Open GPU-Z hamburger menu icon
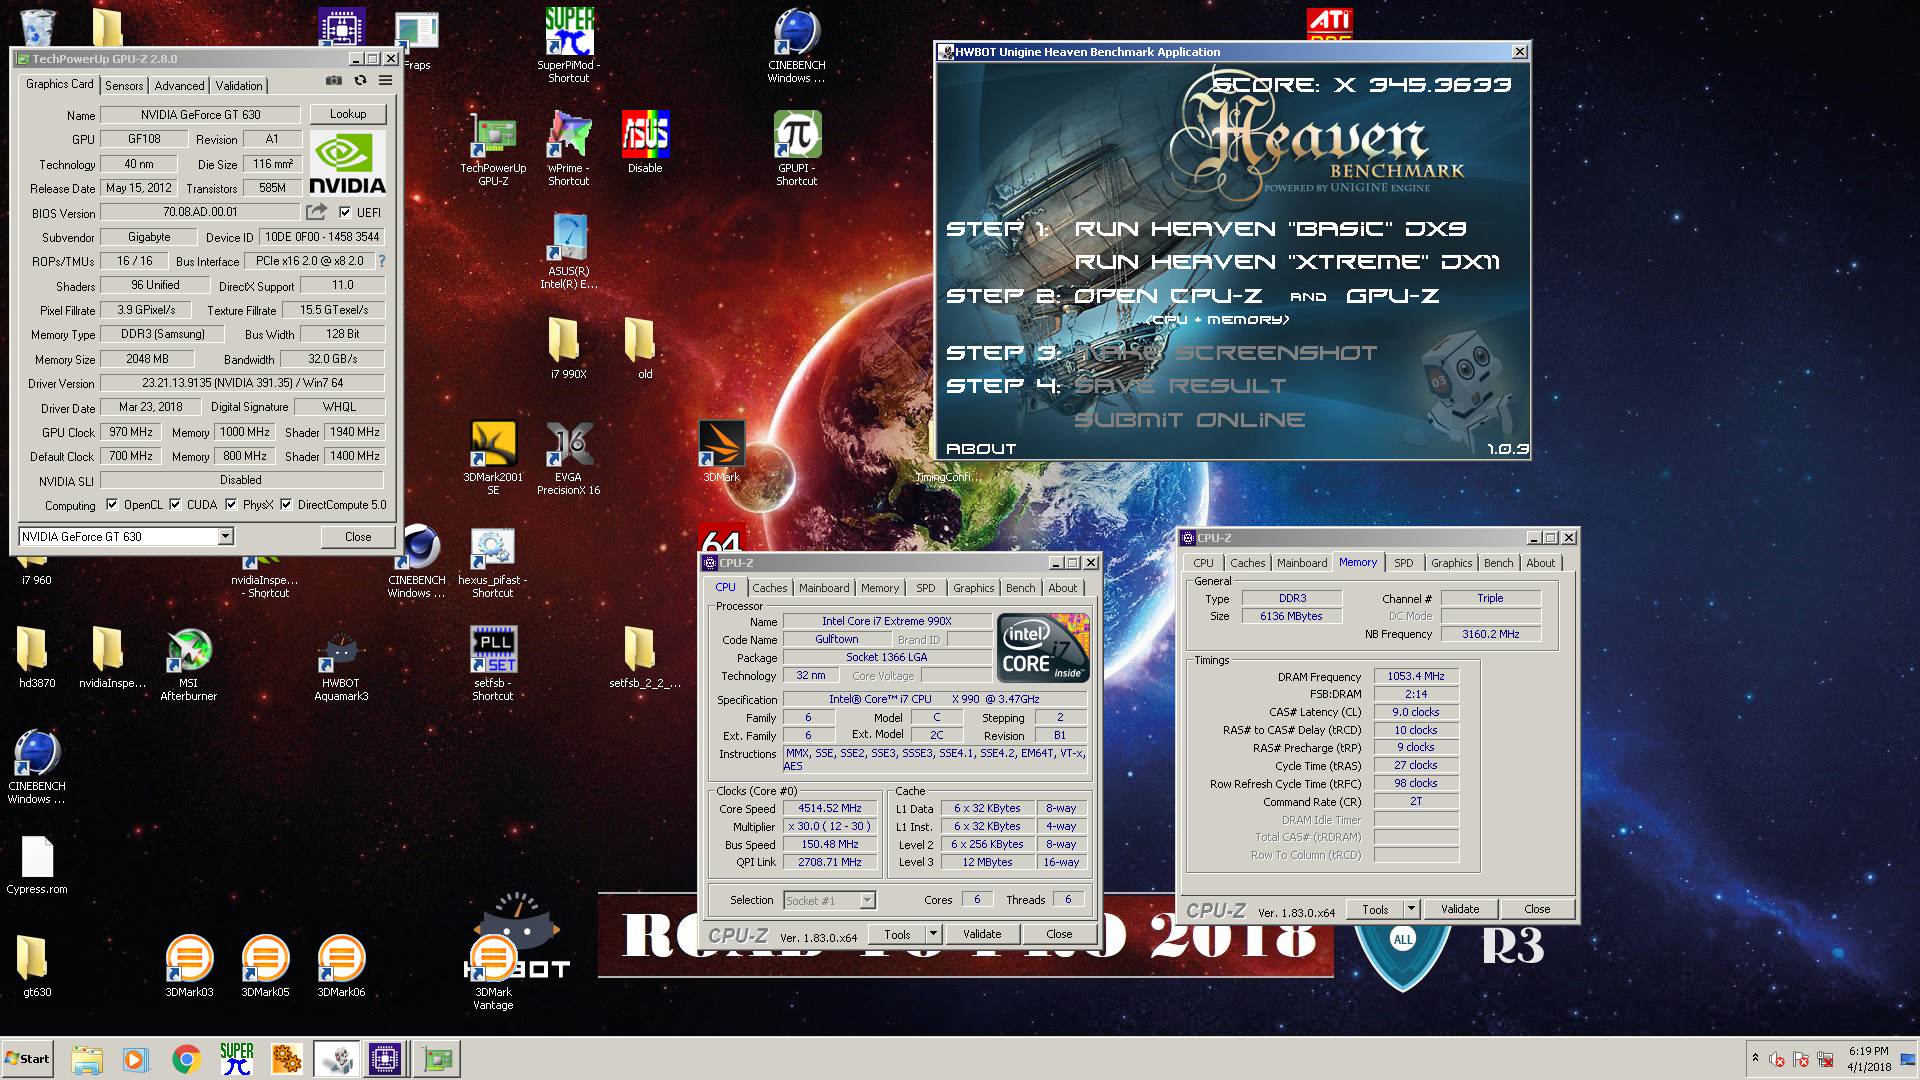The height and width of the screenshot is (1080, 1920). pos(385,81)
